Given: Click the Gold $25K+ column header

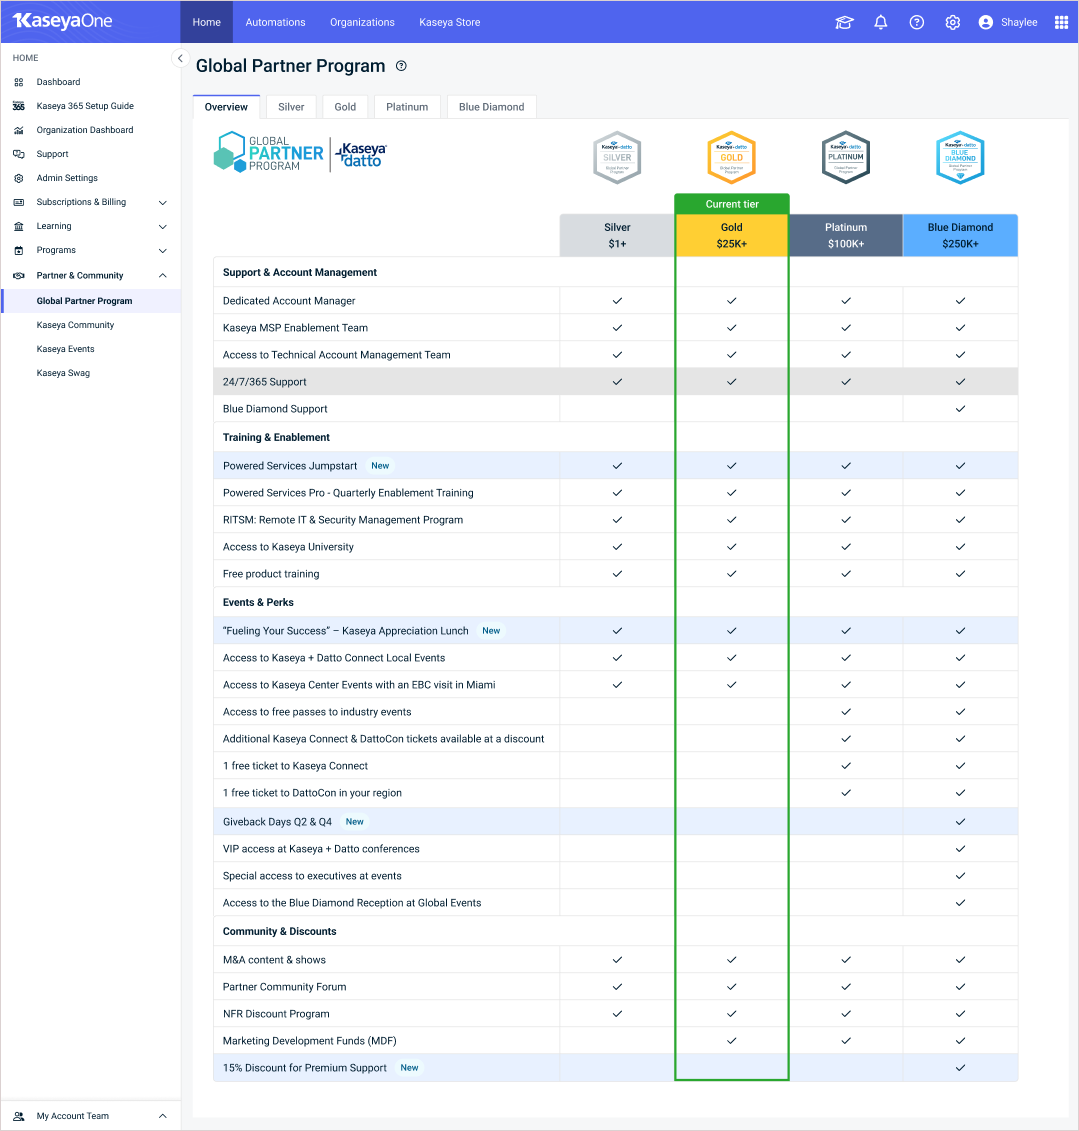Looking at the screenshot, I should pyautogui.click(x=731, y=235).
